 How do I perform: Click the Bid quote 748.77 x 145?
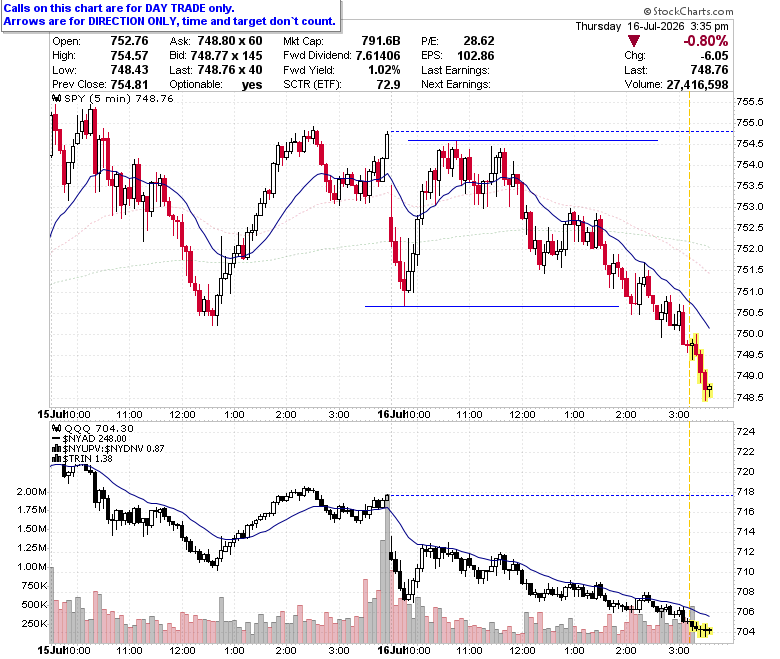click(x=226, y=55)
